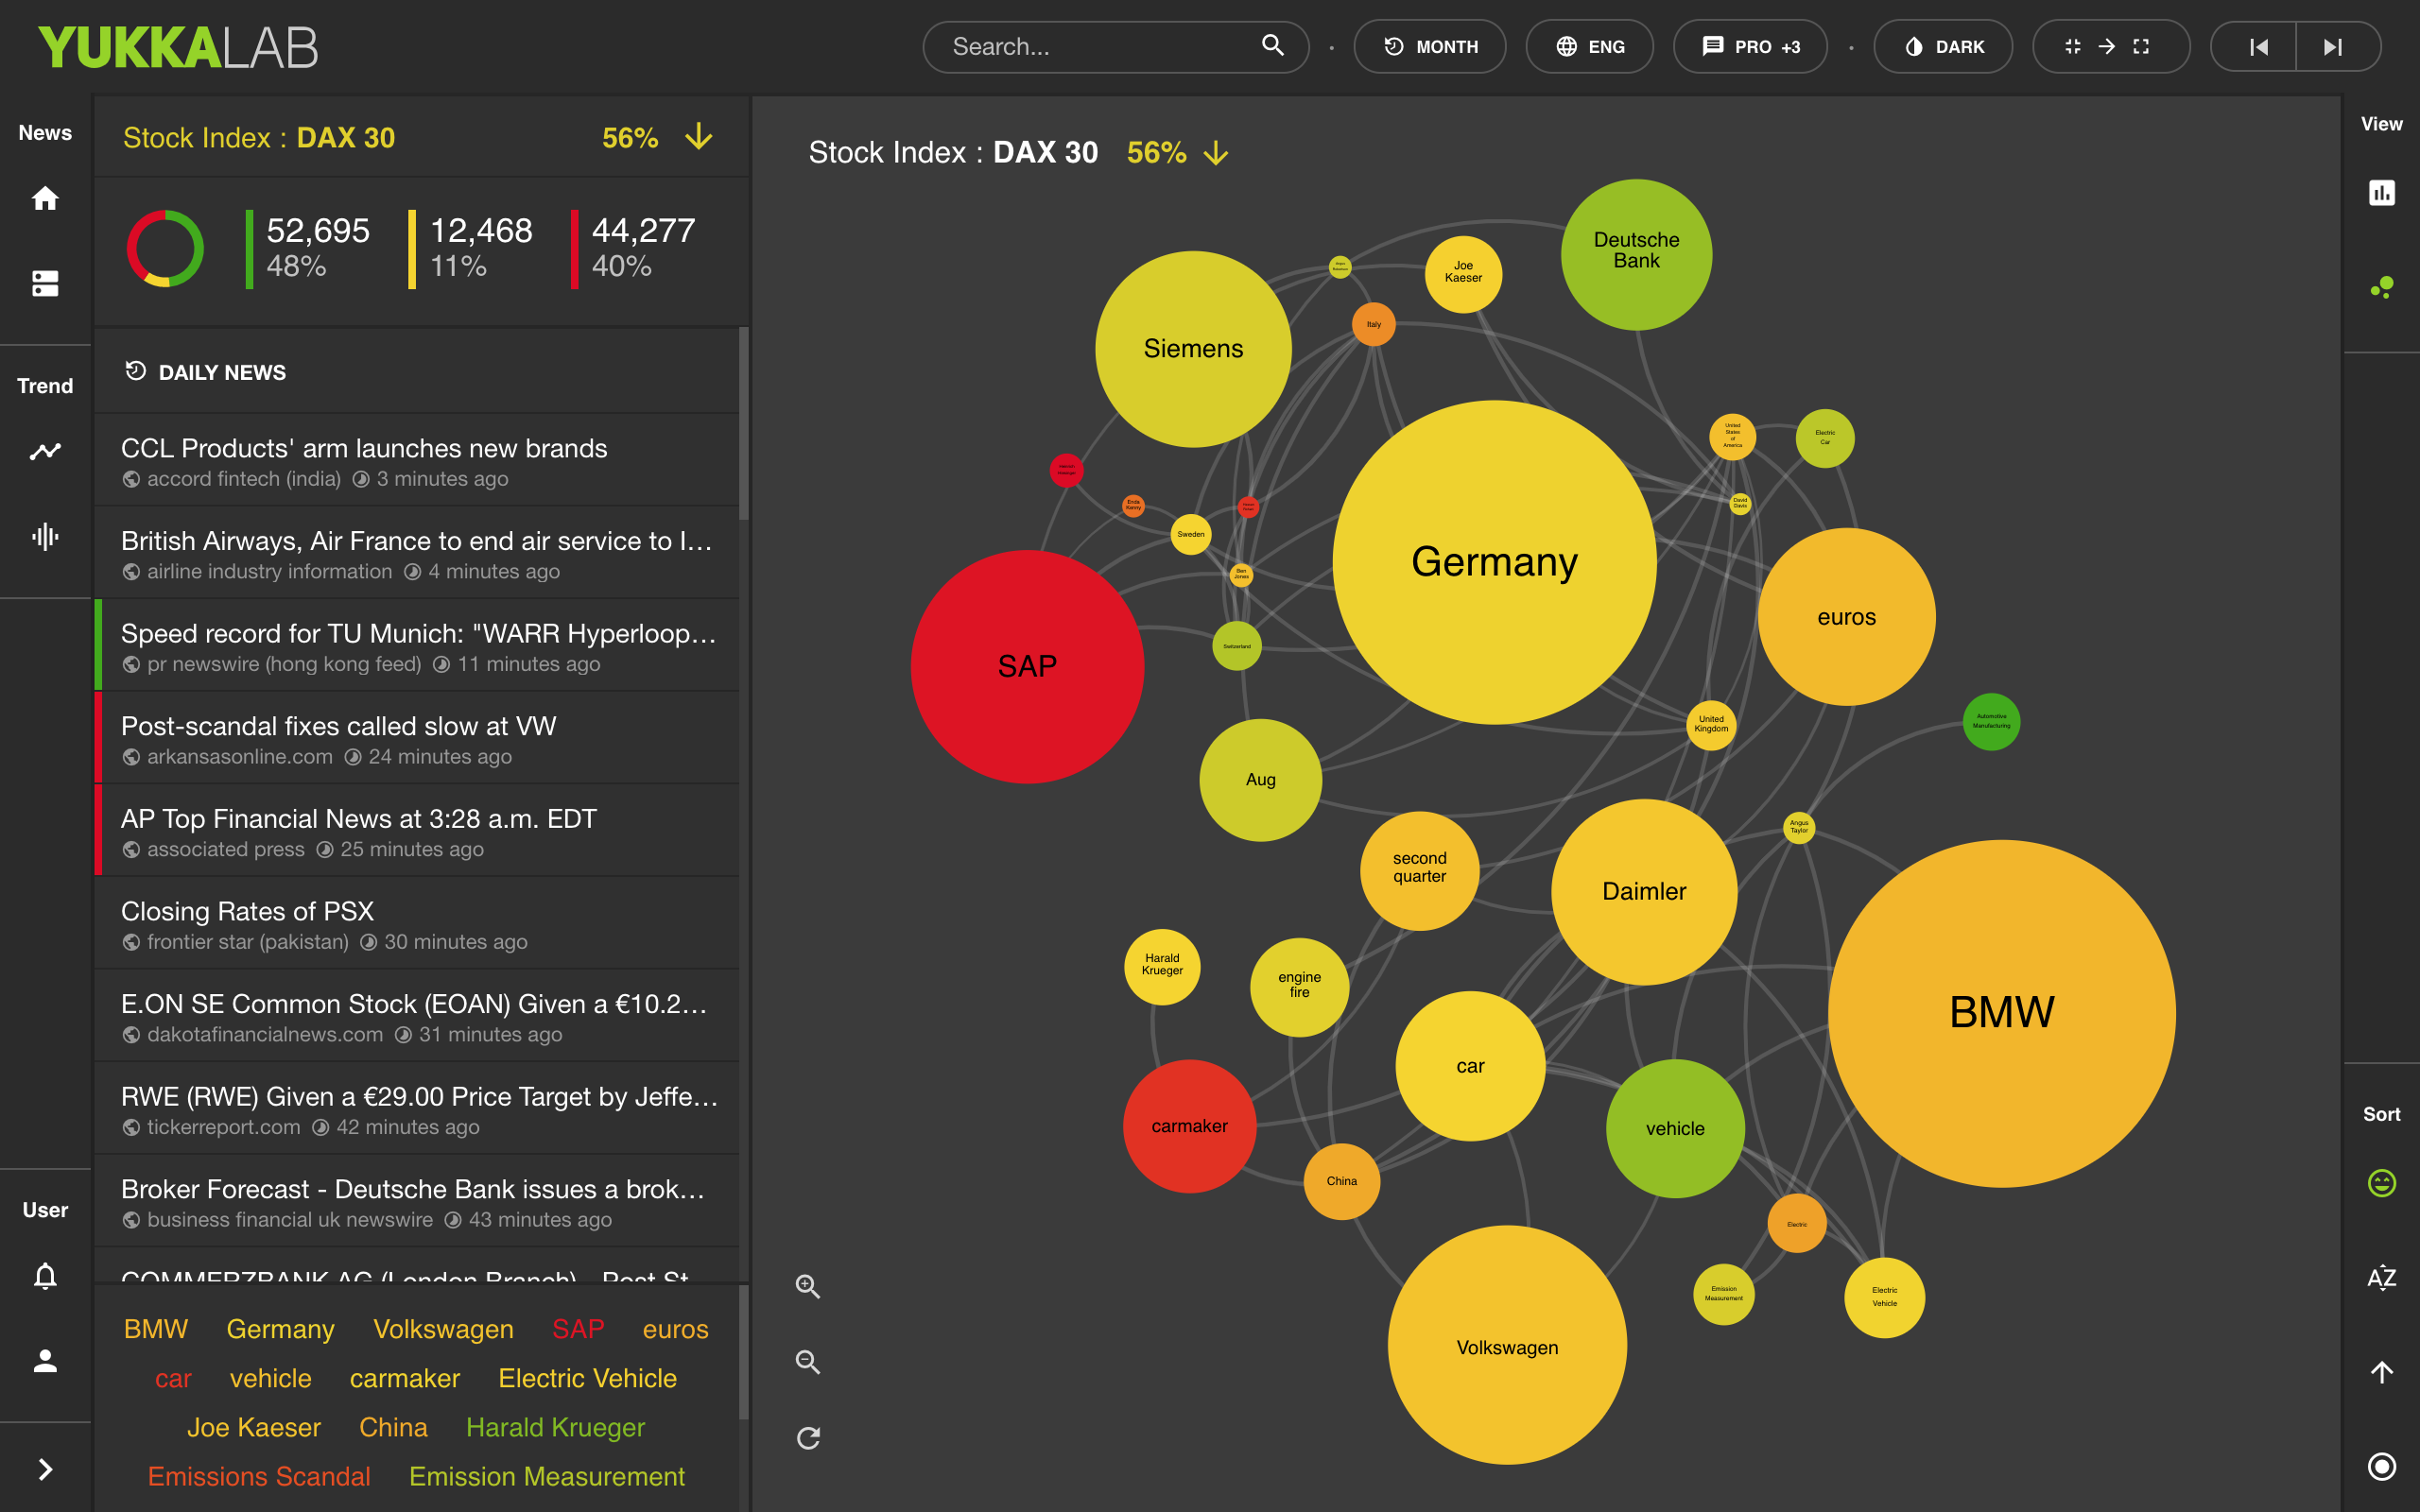
Task: Click the green vehicle bubble
Action: tap(1675, 1128)
